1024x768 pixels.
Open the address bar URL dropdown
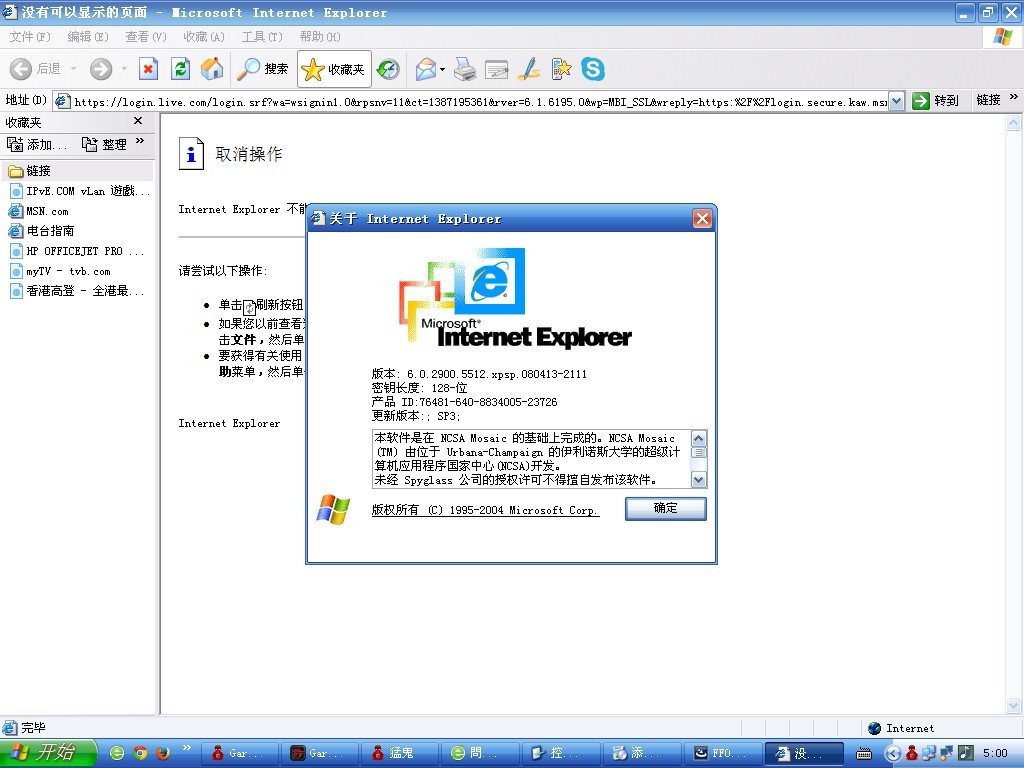coord(897,101)
